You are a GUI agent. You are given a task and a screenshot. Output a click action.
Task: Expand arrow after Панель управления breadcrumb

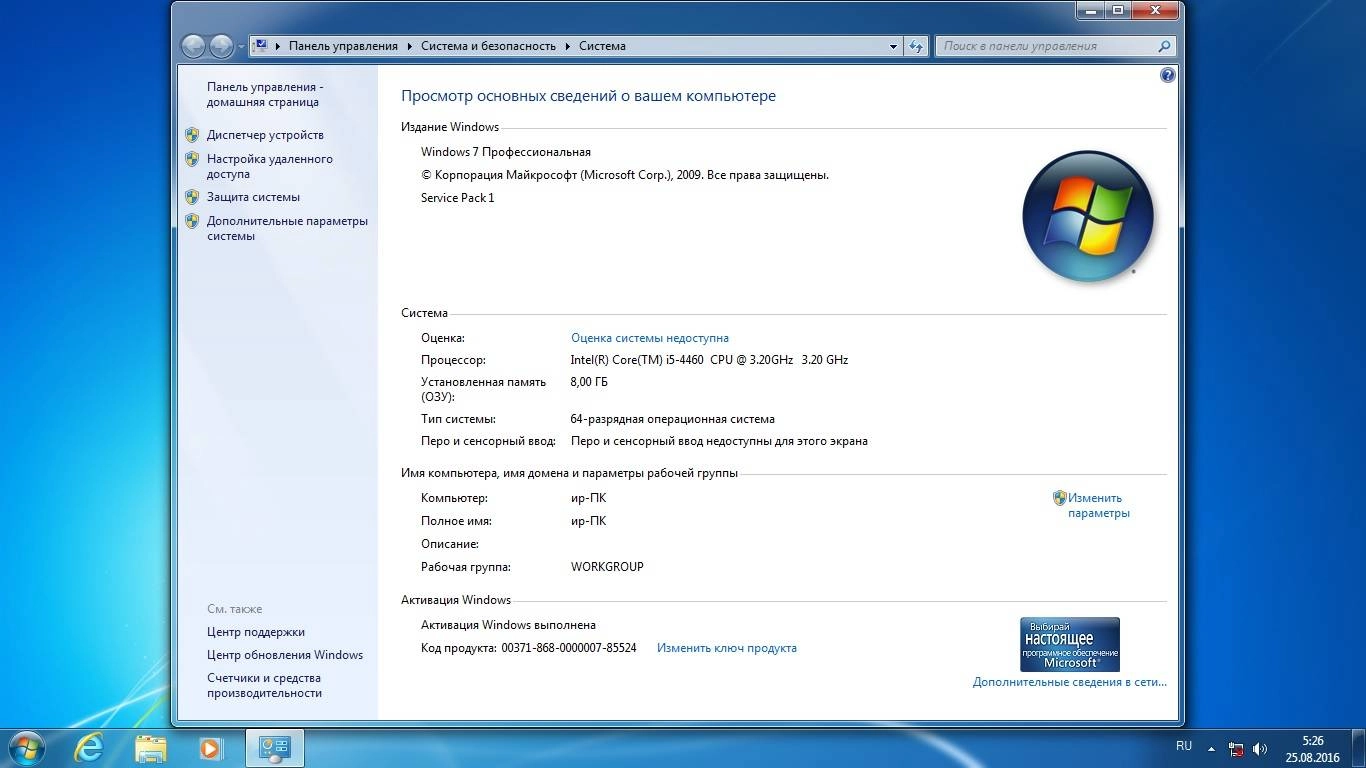[x=410, y=46]
